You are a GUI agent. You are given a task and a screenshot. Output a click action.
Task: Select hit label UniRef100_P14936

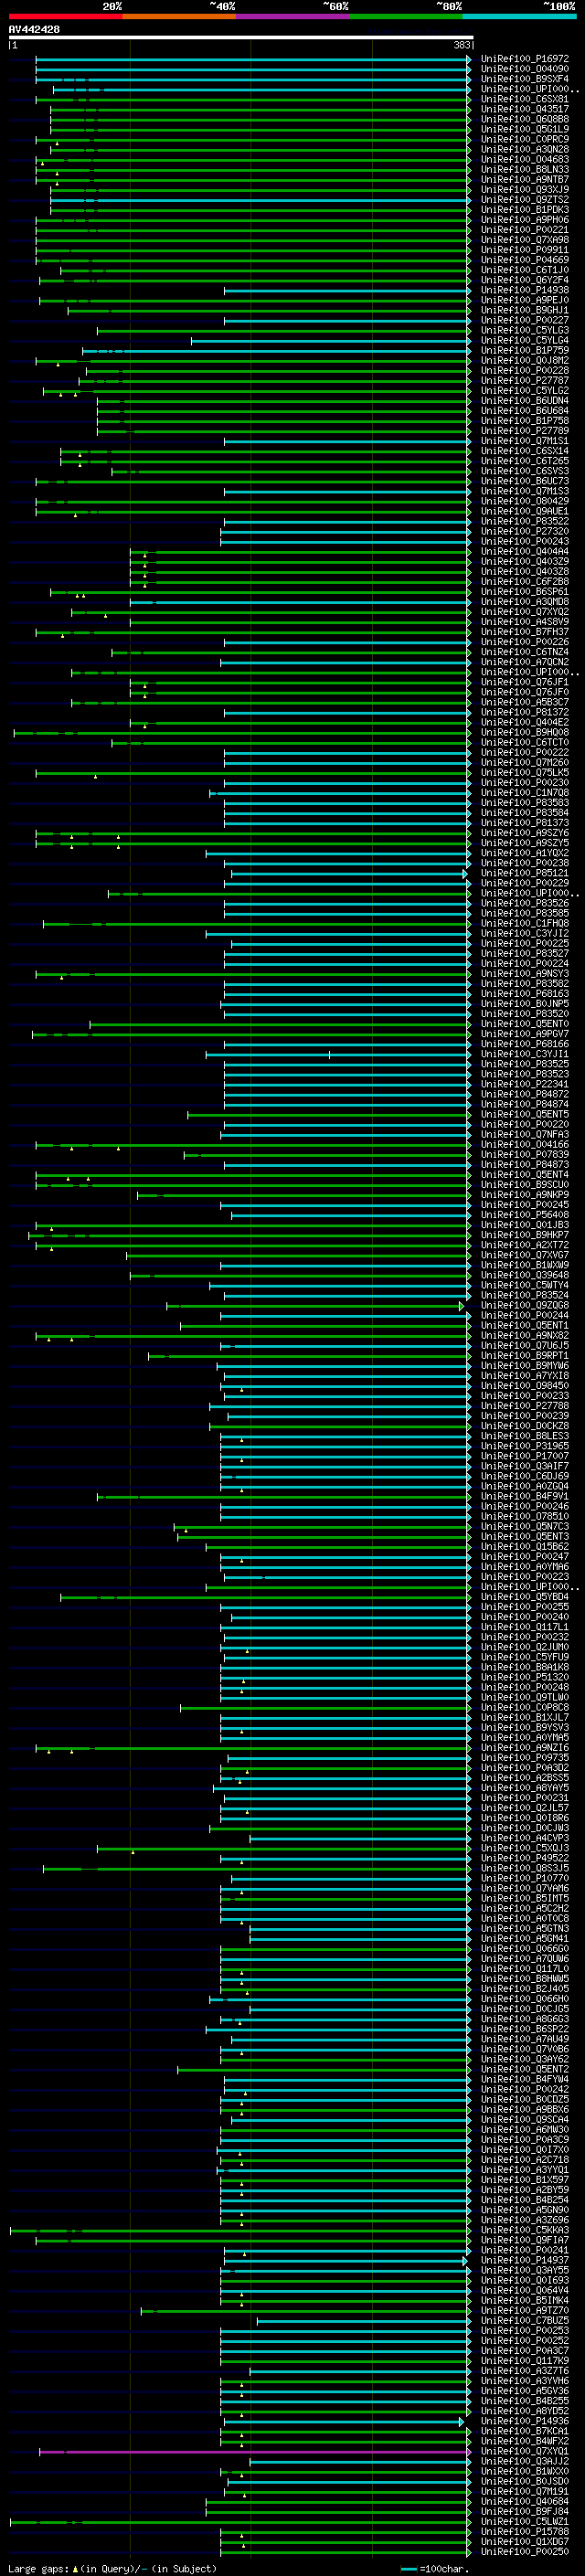(524, 2422)
